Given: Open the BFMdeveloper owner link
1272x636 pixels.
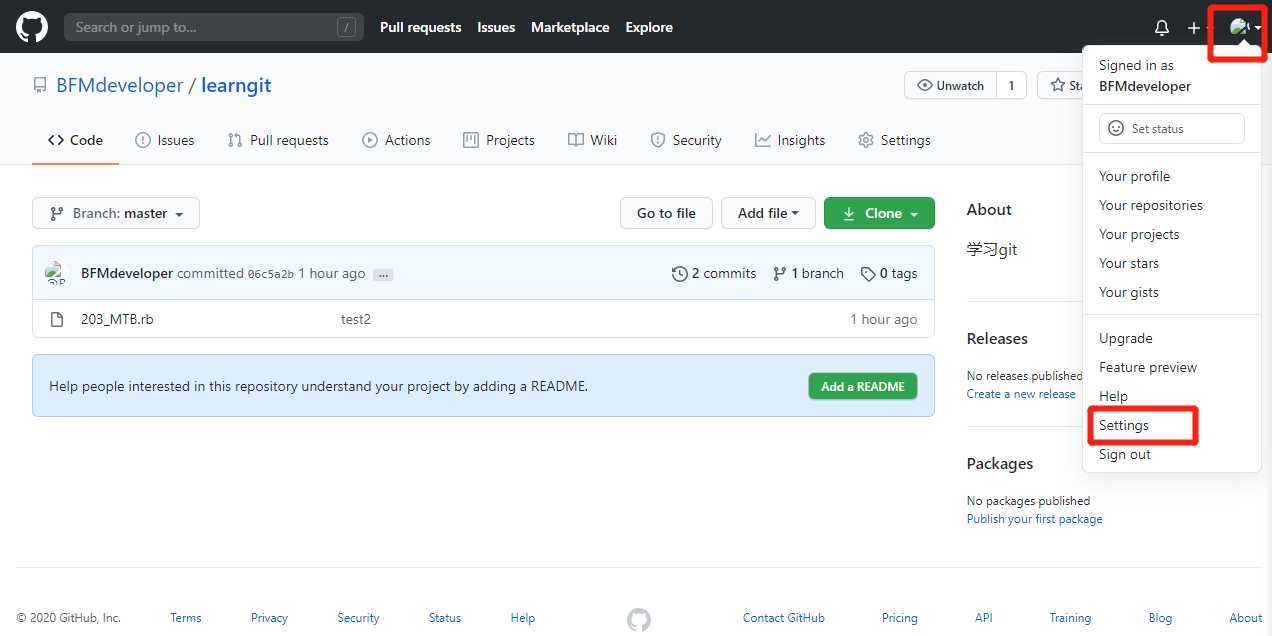Looking at the screenshot, I should [119, 85].
